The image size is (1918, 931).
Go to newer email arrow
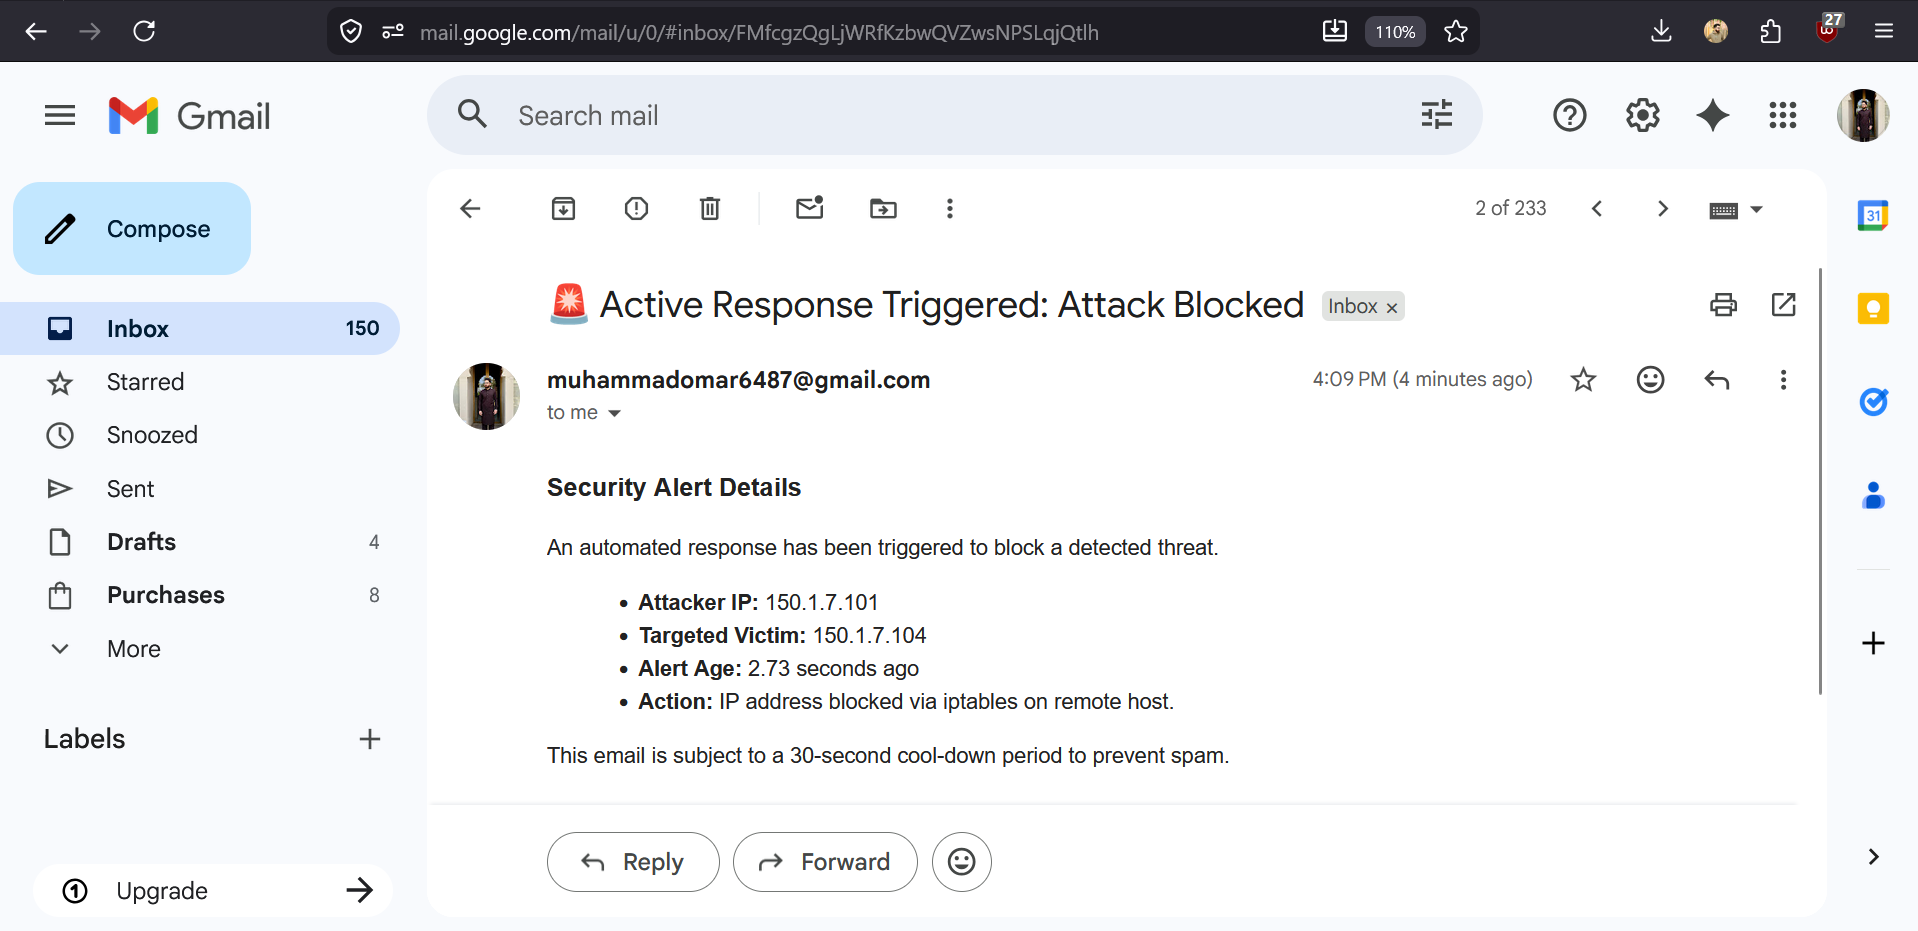(x=1597, y=208)
